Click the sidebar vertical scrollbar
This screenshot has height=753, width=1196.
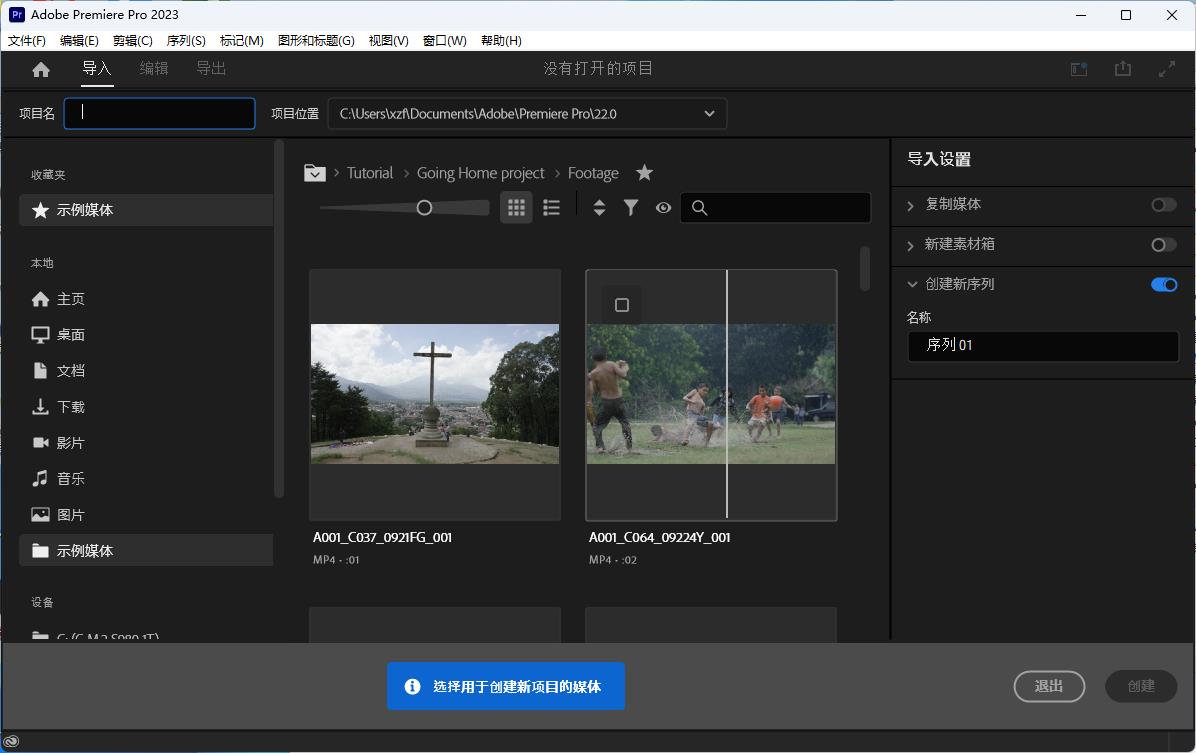coord(279,318)
